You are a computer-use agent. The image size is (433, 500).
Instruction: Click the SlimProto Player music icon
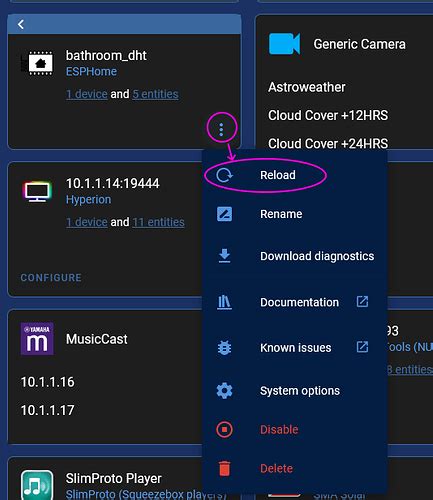tap(37, 485)
